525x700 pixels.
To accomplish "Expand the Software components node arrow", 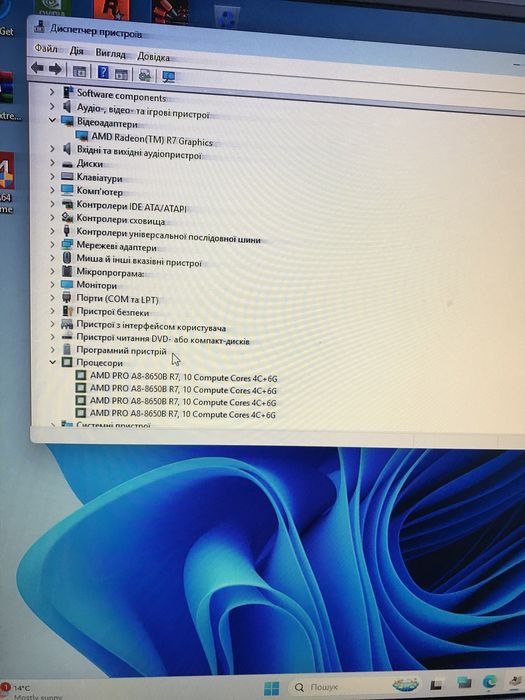I will (x=52, y=92).
